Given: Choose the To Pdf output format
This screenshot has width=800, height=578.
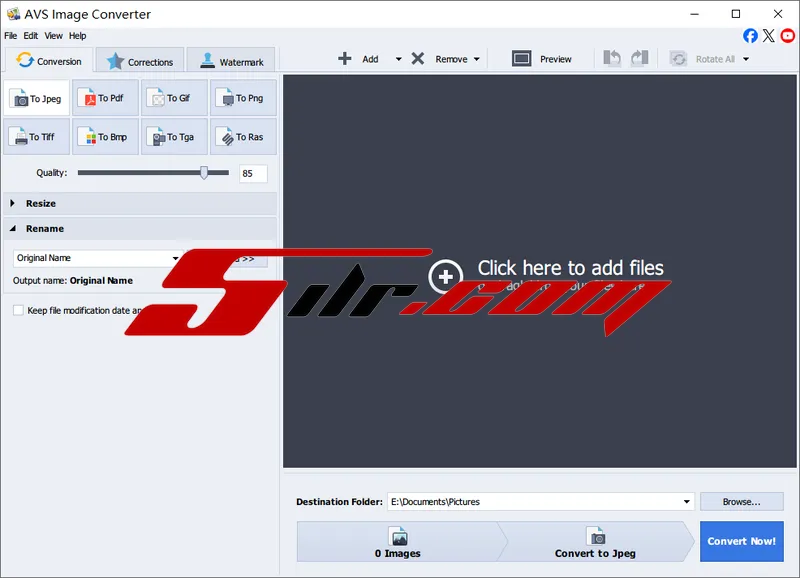Looking at the screenshot, I should (106, 98).
